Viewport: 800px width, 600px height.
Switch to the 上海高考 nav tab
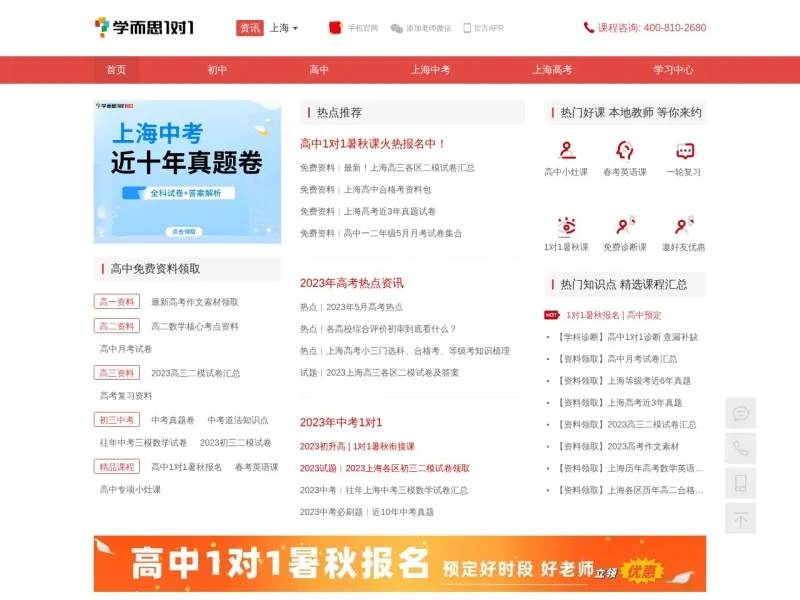(x=552, y=70)
